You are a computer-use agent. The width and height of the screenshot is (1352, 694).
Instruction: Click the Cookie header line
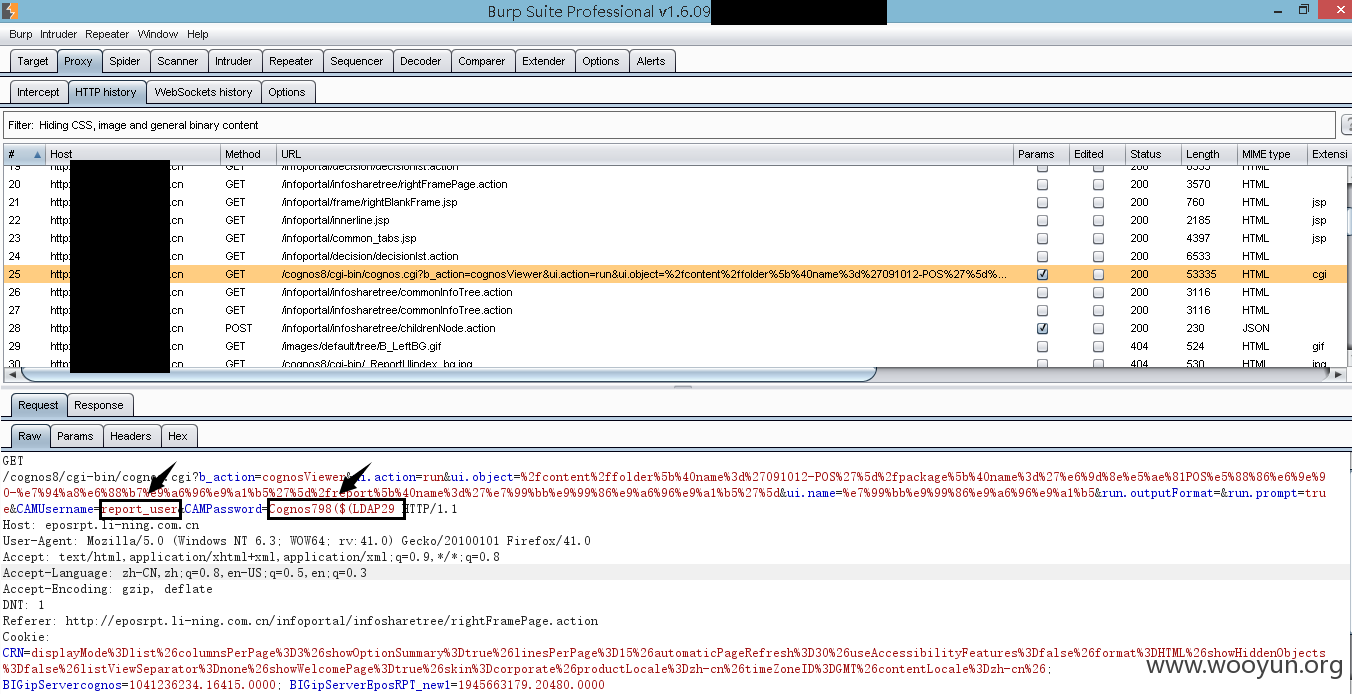tap(24, 637)
